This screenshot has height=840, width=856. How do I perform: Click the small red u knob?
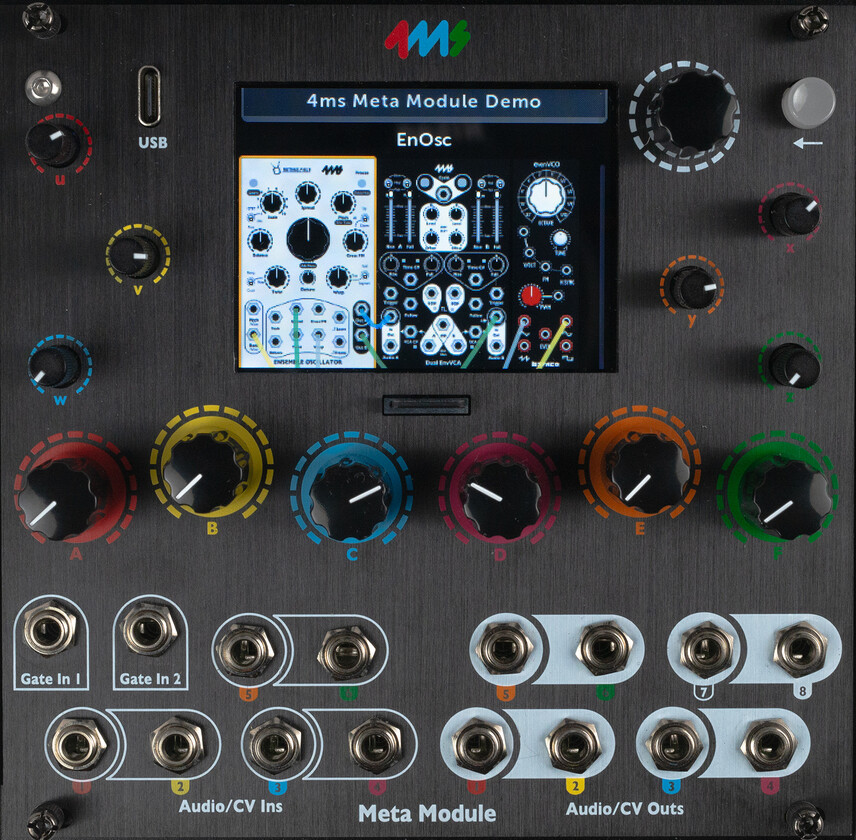click(x=53, y=144)
